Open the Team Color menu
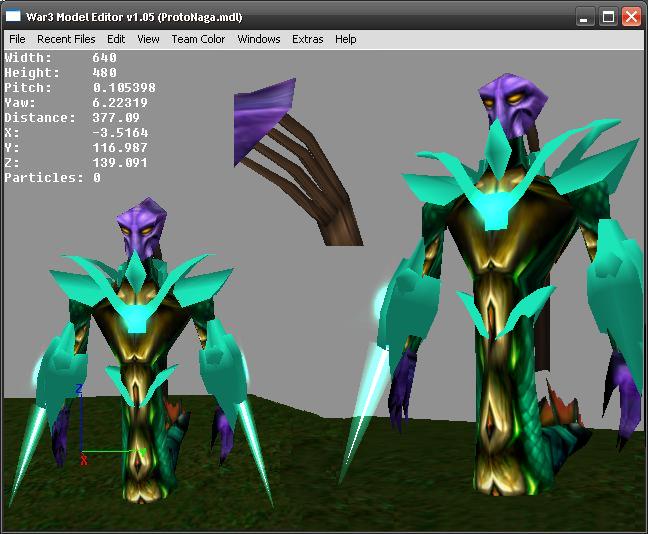Viewport: 648px width, 534px height. pyautogui.click(x=198, y=39)
